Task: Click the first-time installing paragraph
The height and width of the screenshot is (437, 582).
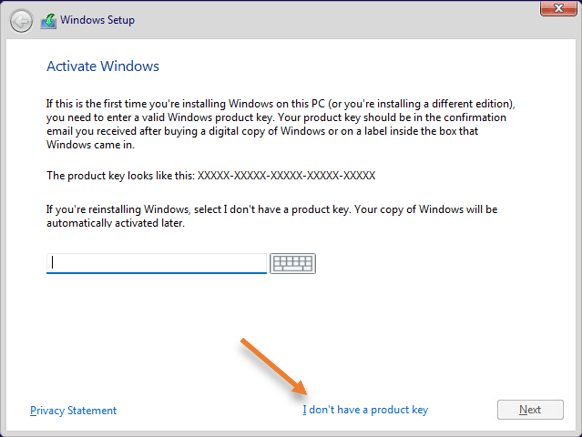Action: point(281,124)
